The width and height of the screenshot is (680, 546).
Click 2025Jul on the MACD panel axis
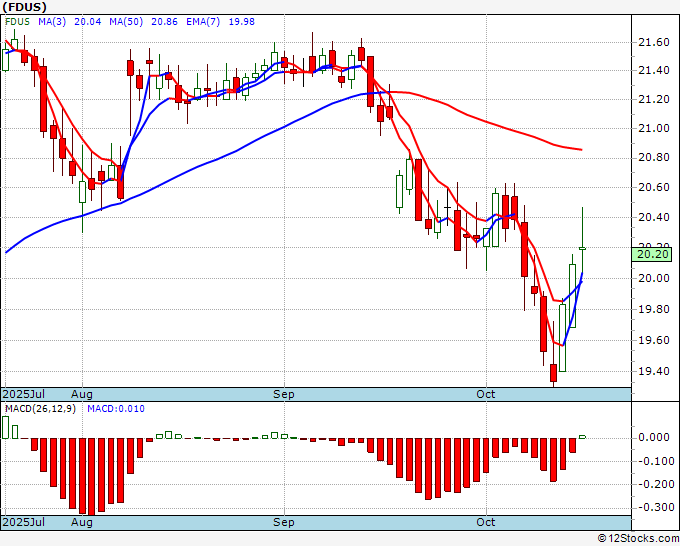(24, 522)
